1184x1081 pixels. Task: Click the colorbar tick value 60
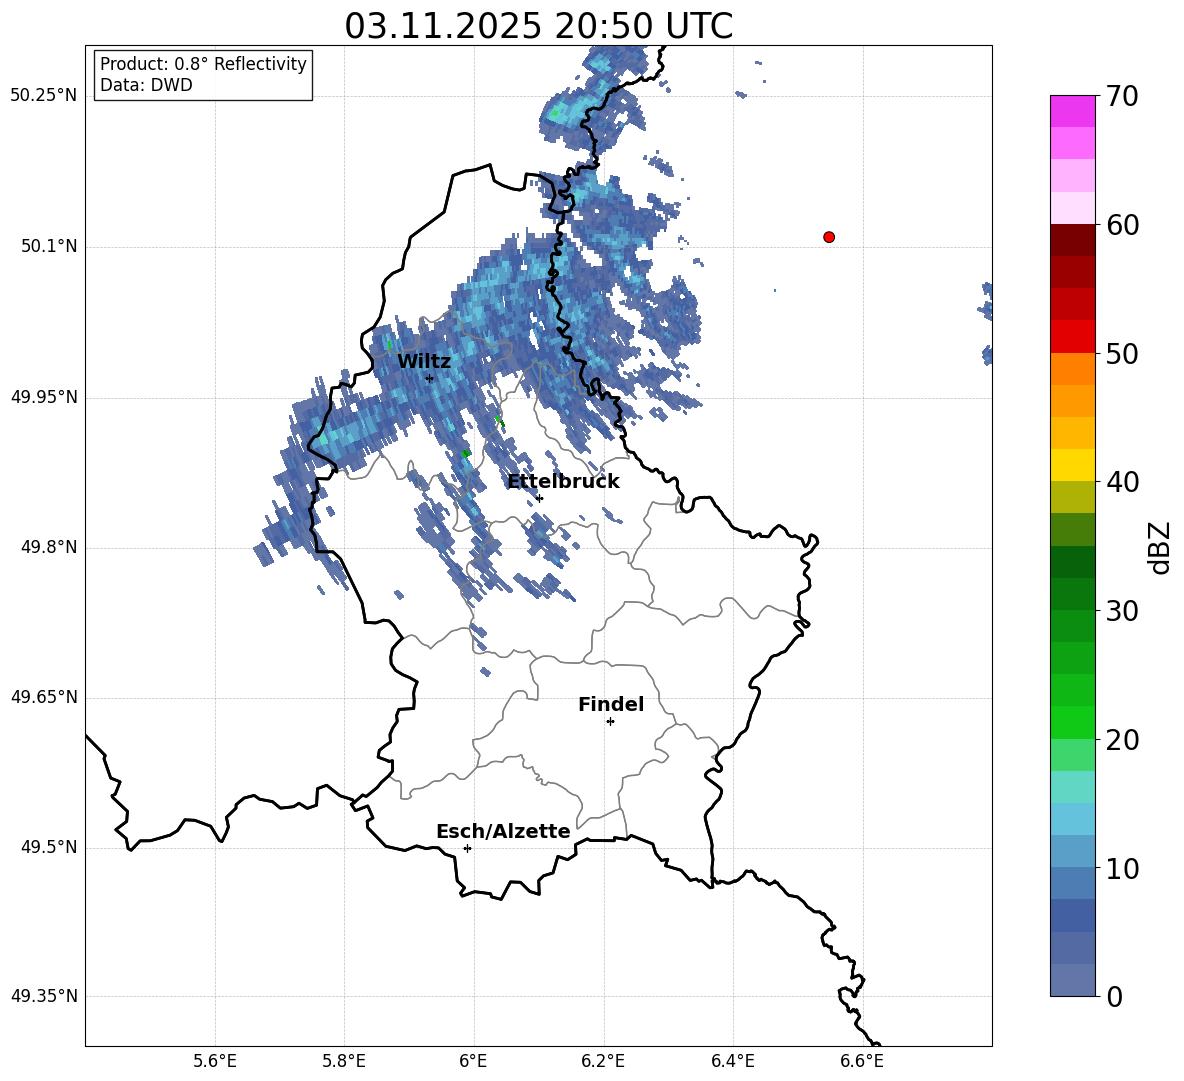point(1122,225)
